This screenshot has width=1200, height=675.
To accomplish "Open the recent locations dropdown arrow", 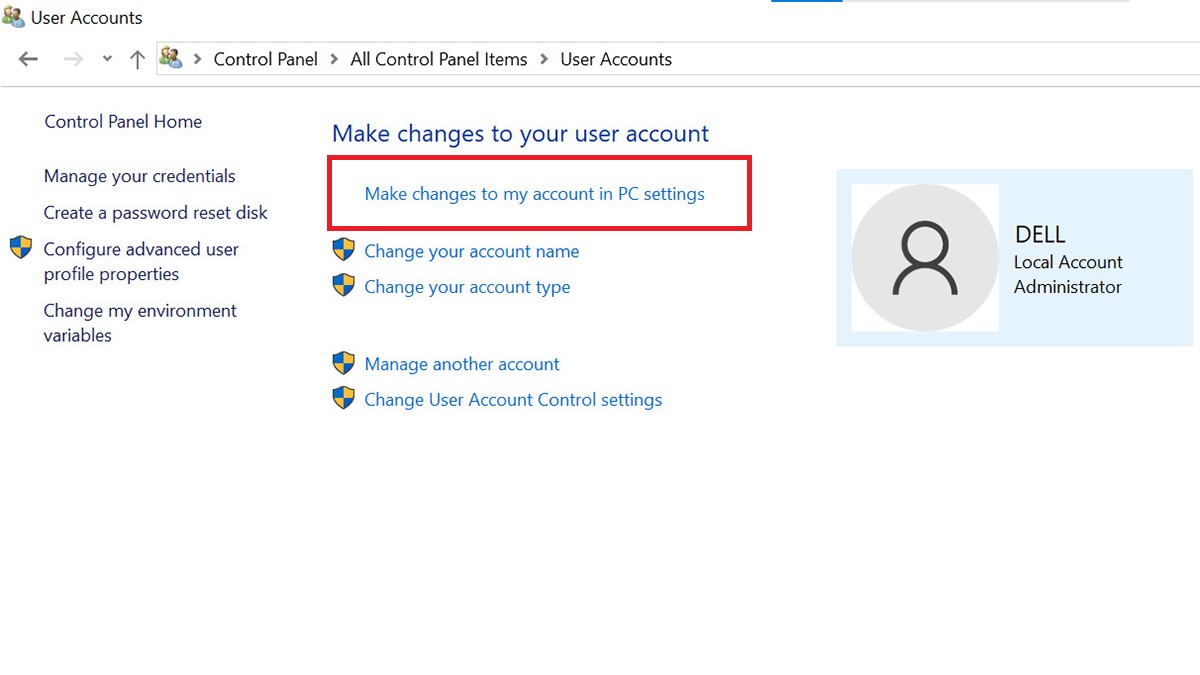I will [107, 60].
